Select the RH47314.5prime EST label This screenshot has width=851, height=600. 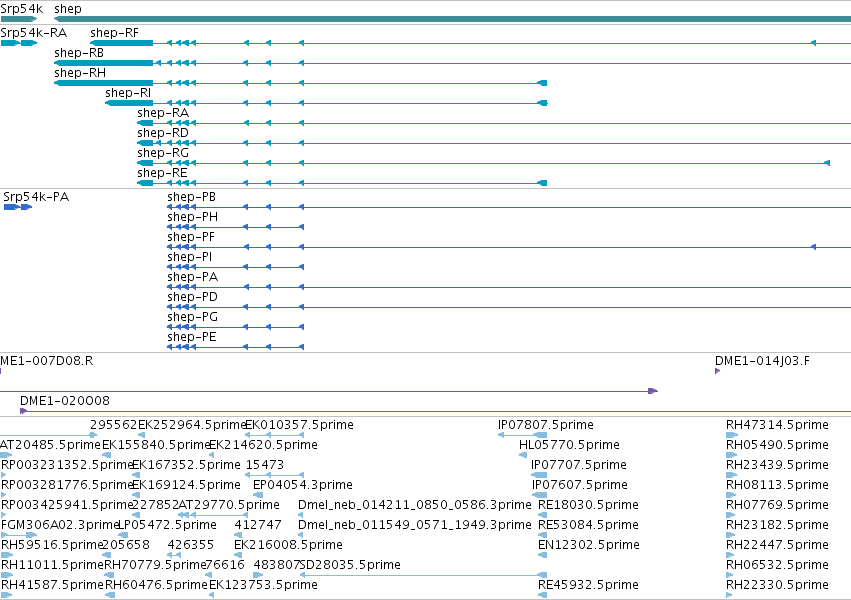tap(777, 425)
